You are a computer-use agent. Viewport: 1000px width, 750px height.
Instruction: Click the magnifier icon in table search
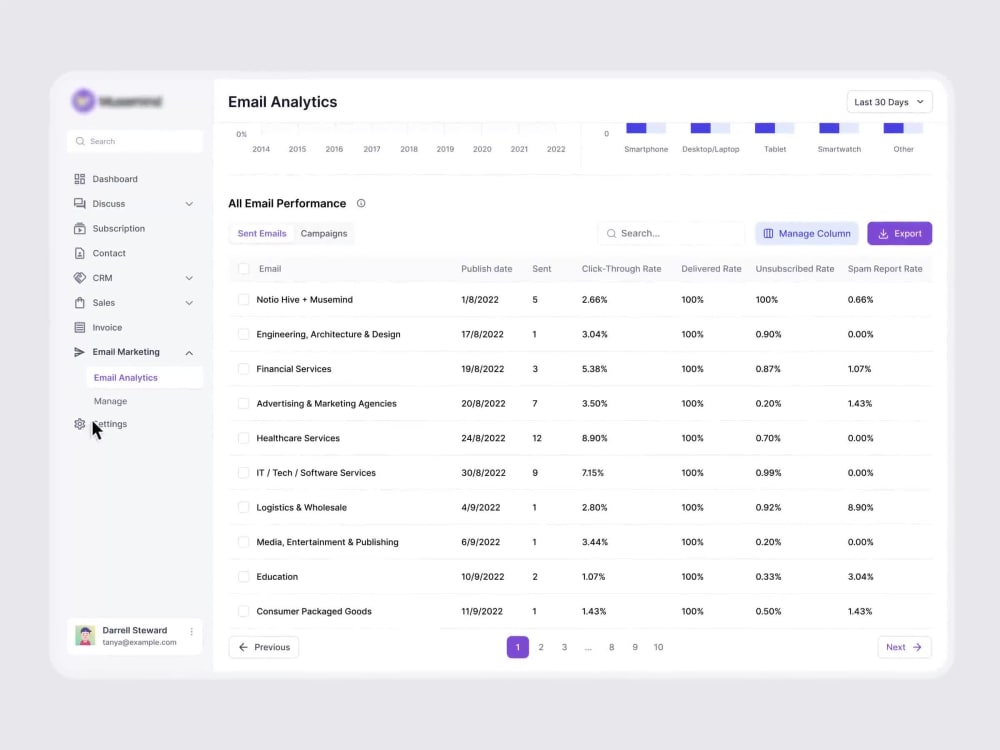pos(611,233)
